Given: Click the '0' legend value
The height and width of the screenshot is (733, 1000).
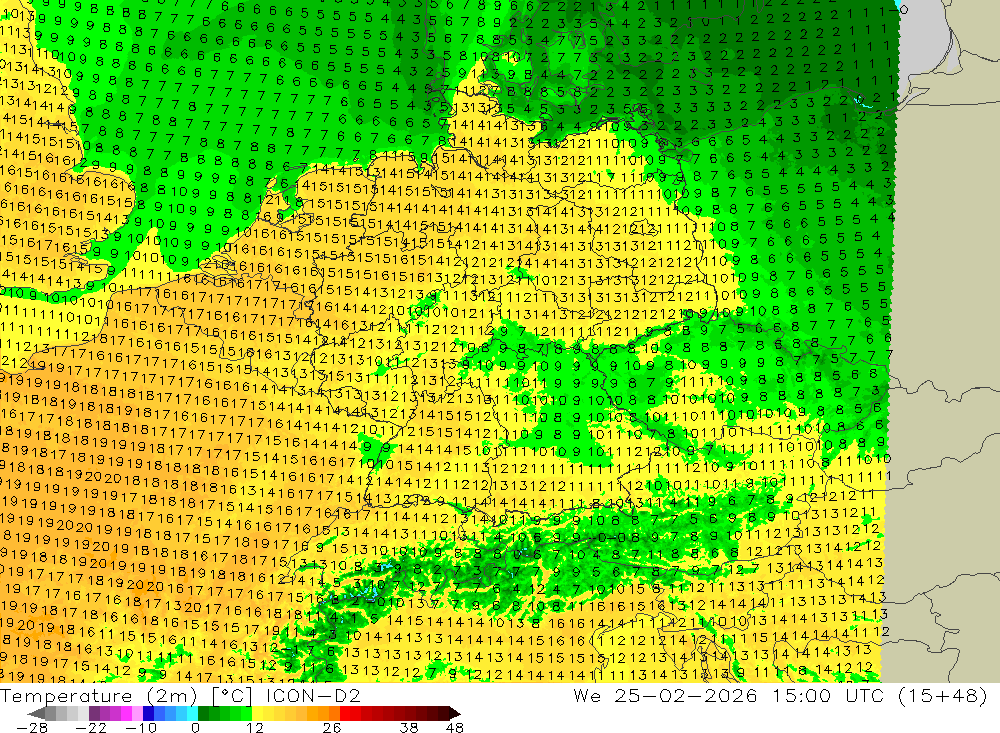Looking at the screenshot, I should (x=196, y=727).
